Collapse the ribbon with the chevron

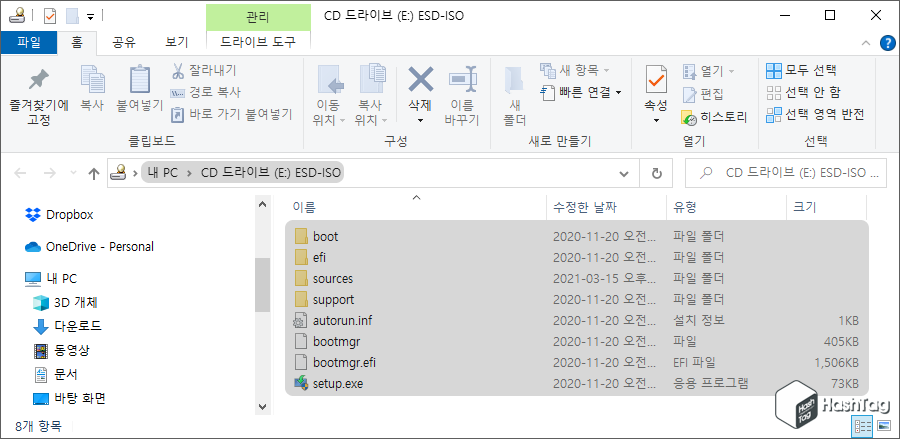(865, 42)
